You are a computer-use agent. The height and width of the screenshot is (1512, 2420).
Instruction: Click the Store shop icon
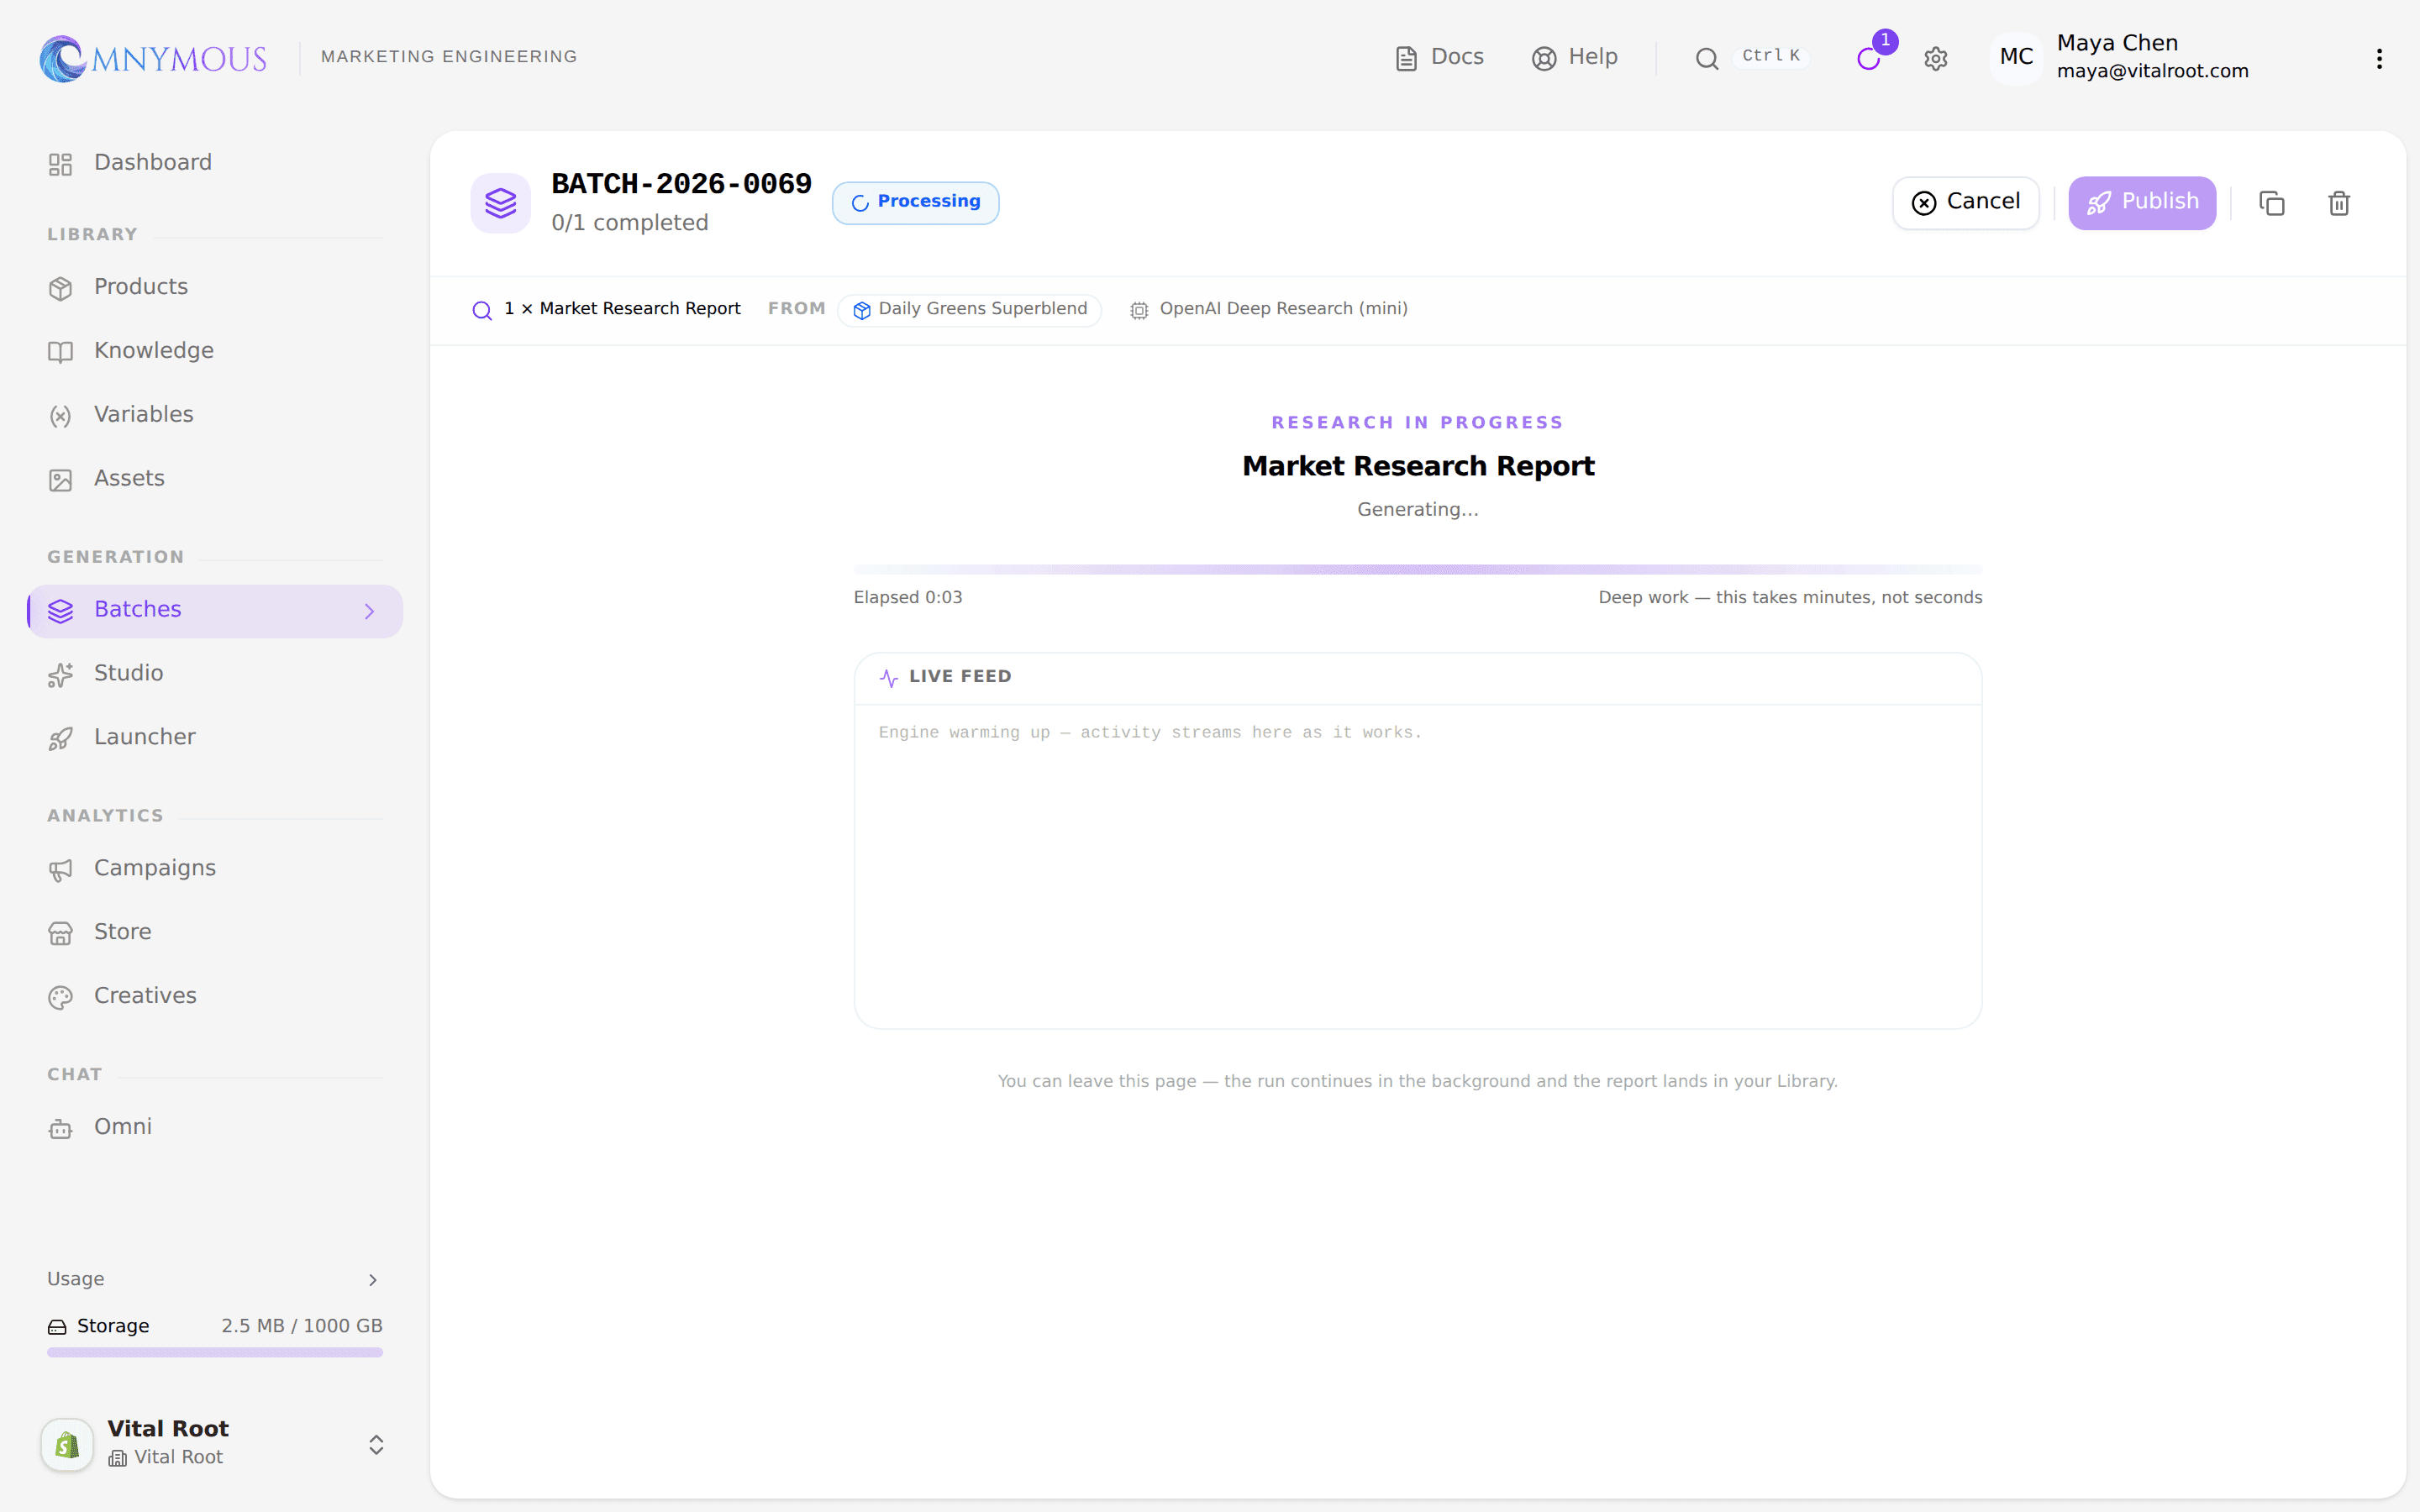point(61,934)
